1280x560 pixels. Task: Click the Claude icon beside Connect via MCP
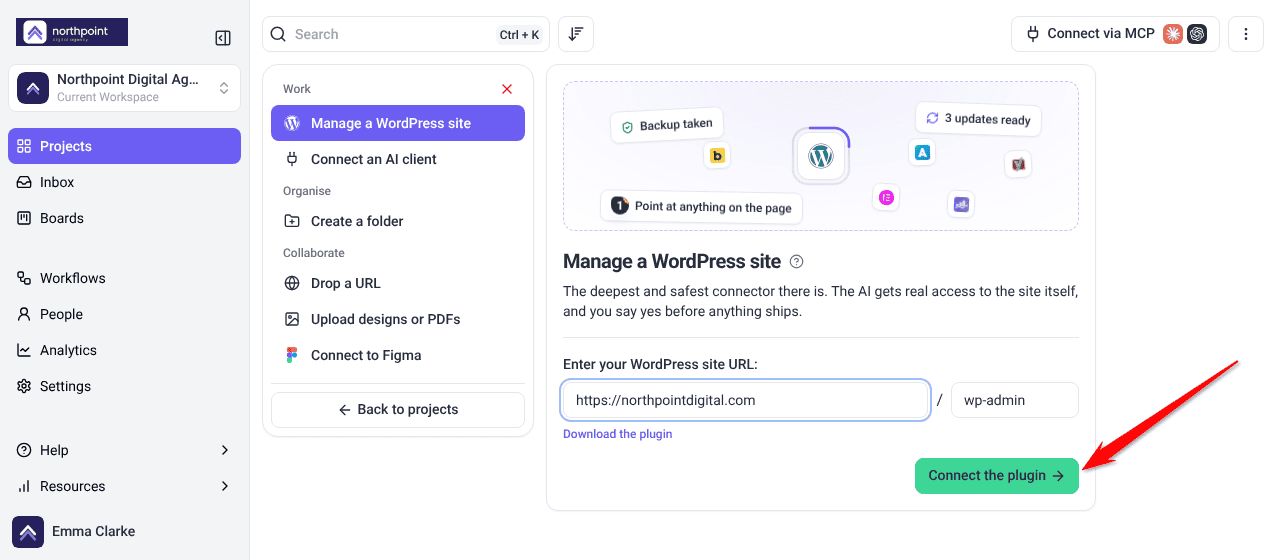pos(1174,34)
